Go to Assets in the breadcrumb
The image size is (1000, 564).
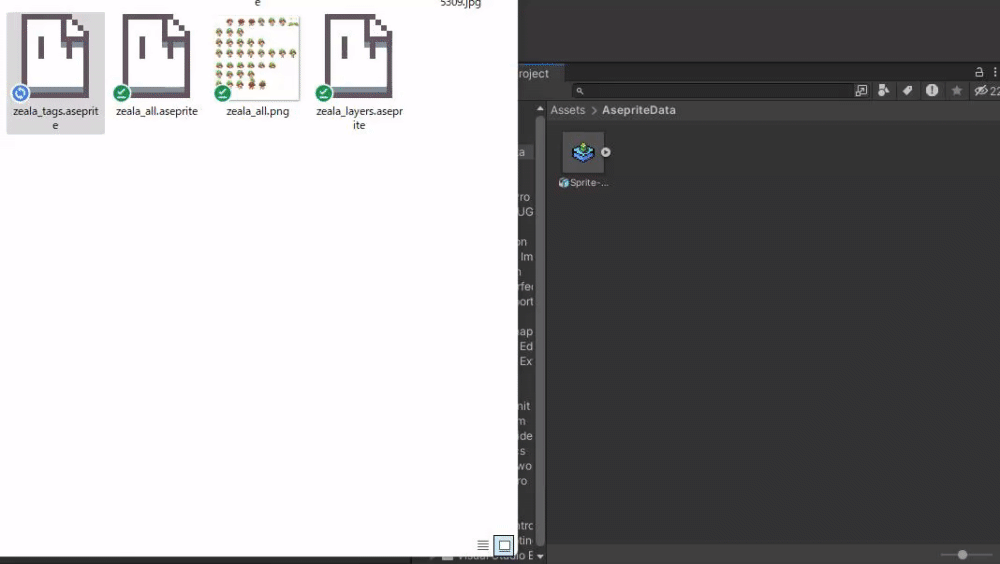(x=568, y=110)
